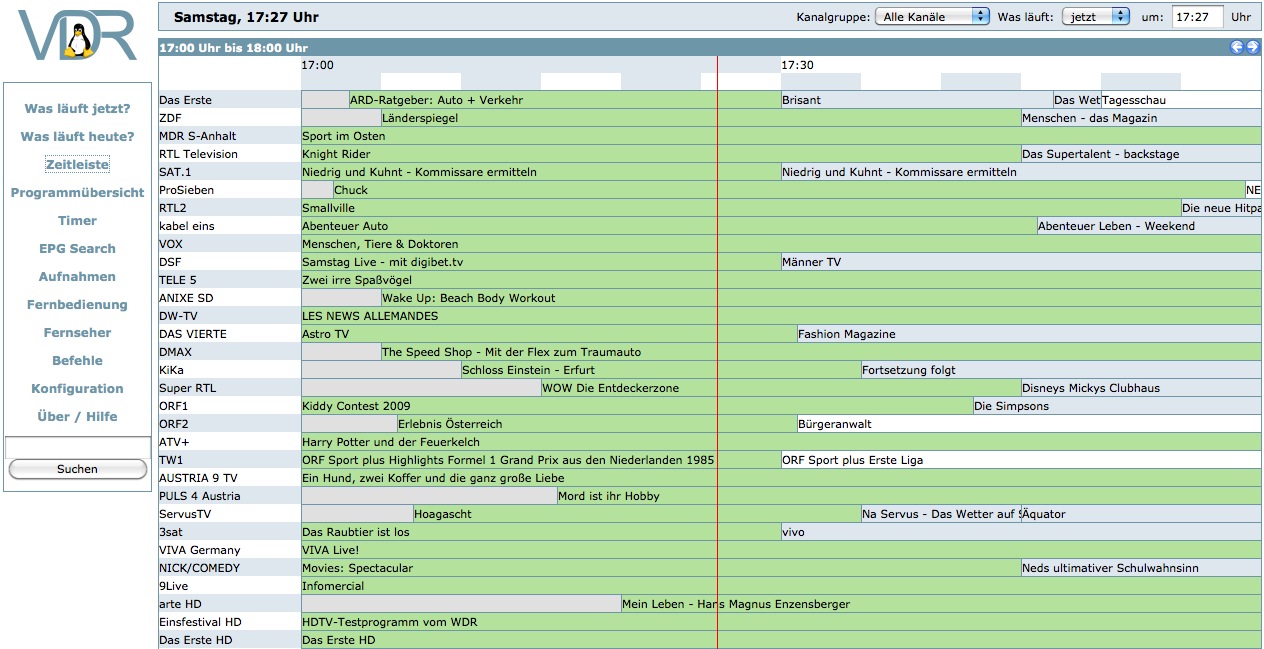
Task: Select Mord ist ihr Hobby
Action: click(909, 496)
